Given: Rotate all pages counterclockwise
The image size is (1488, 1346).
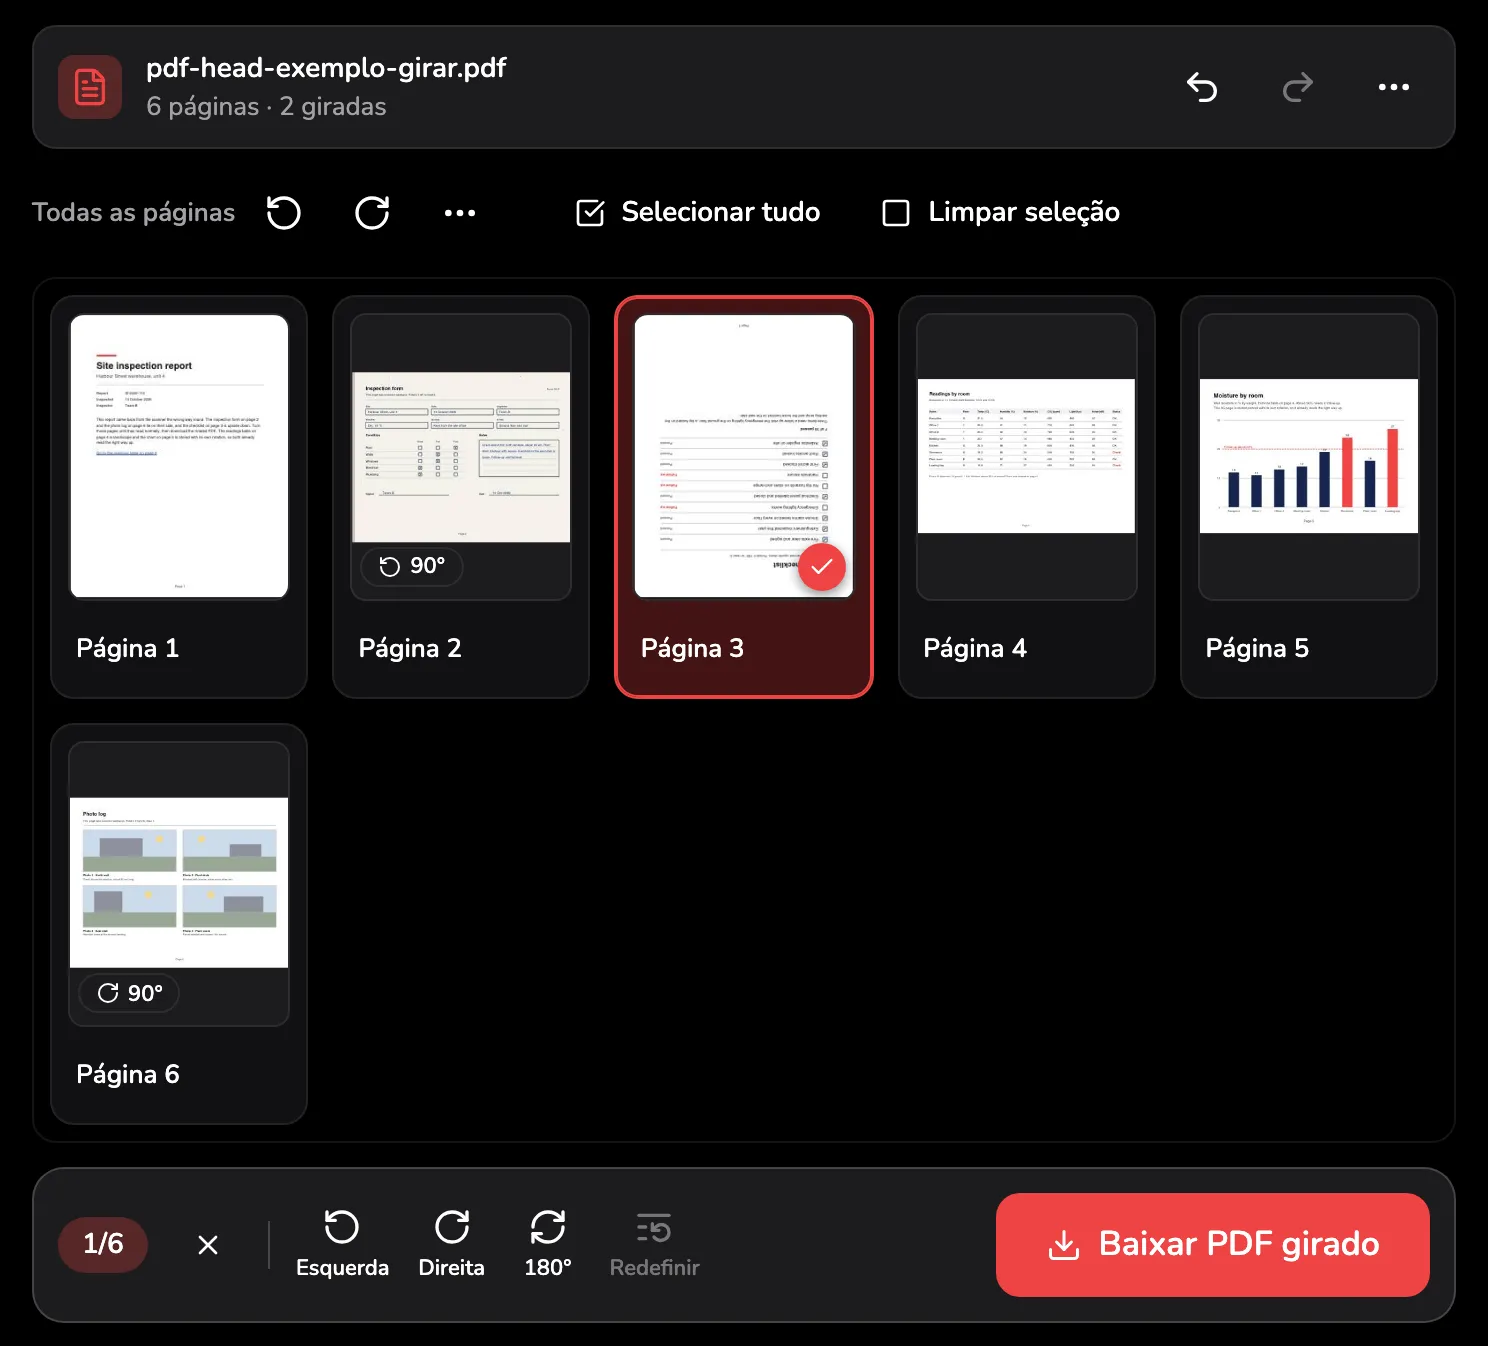Looking at the screenshot, I should pyautogui.click(x=284, y=212).
